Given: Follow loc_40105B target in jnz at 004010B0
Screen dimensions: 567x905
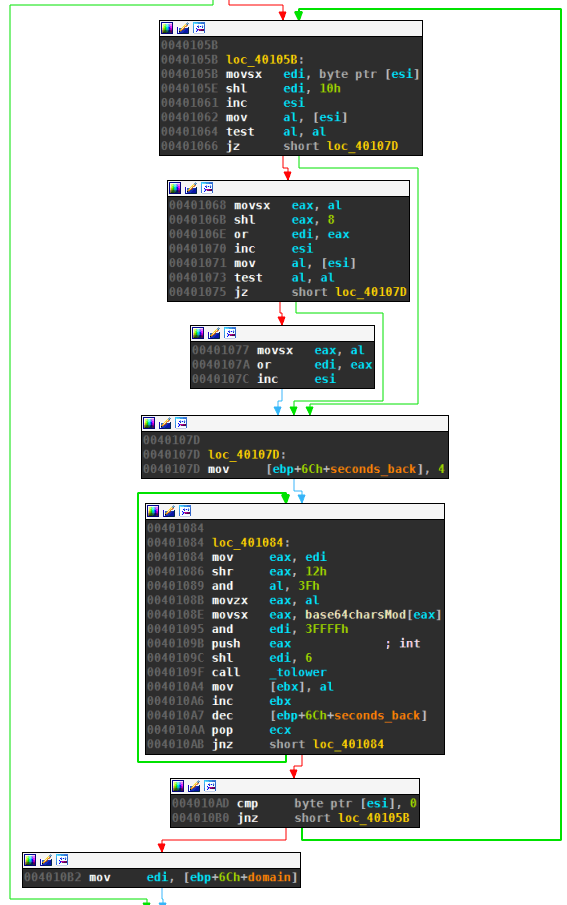Looking at the screenshot, I should pyautogui.click(x=374, y=818).
